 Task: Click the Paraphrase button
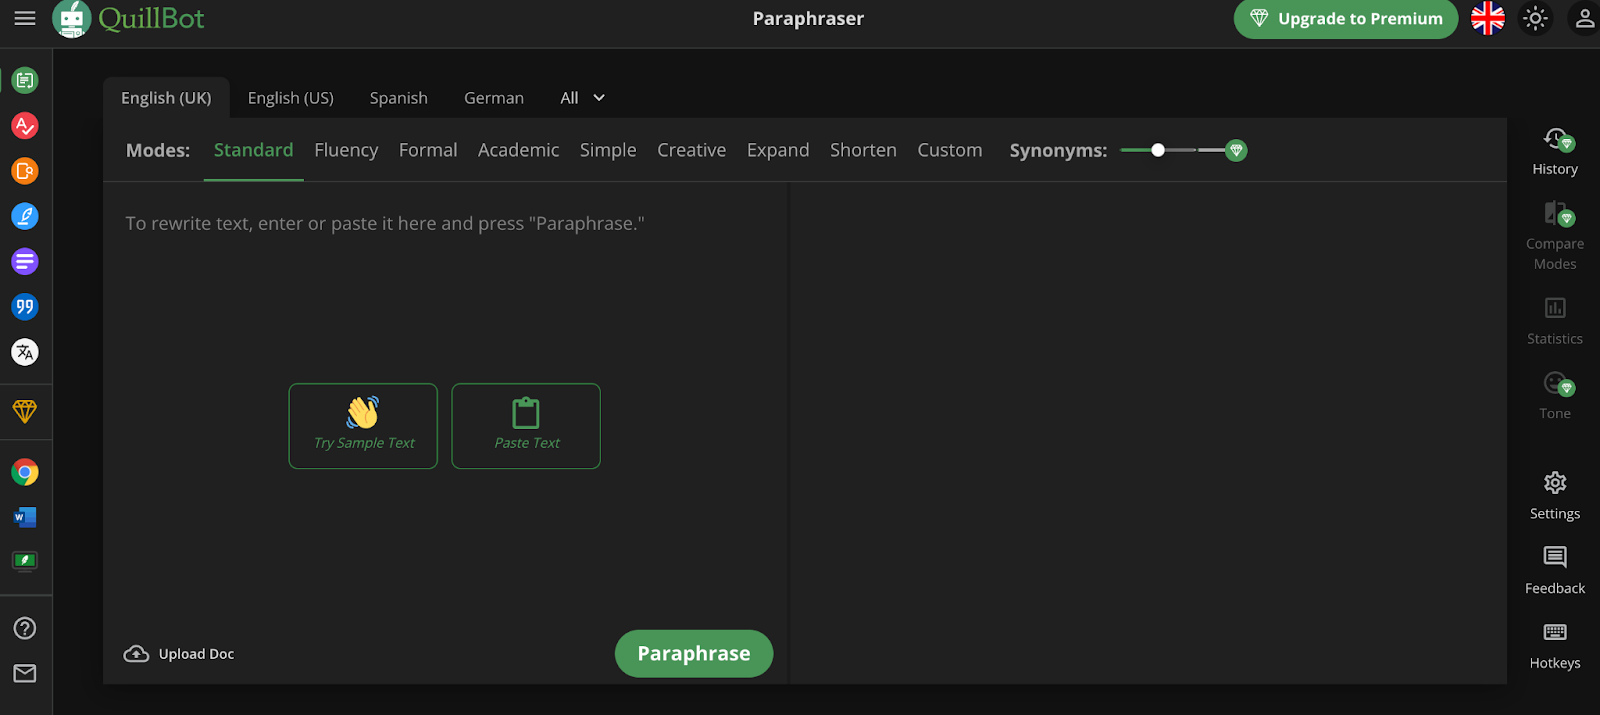(694, 653)
